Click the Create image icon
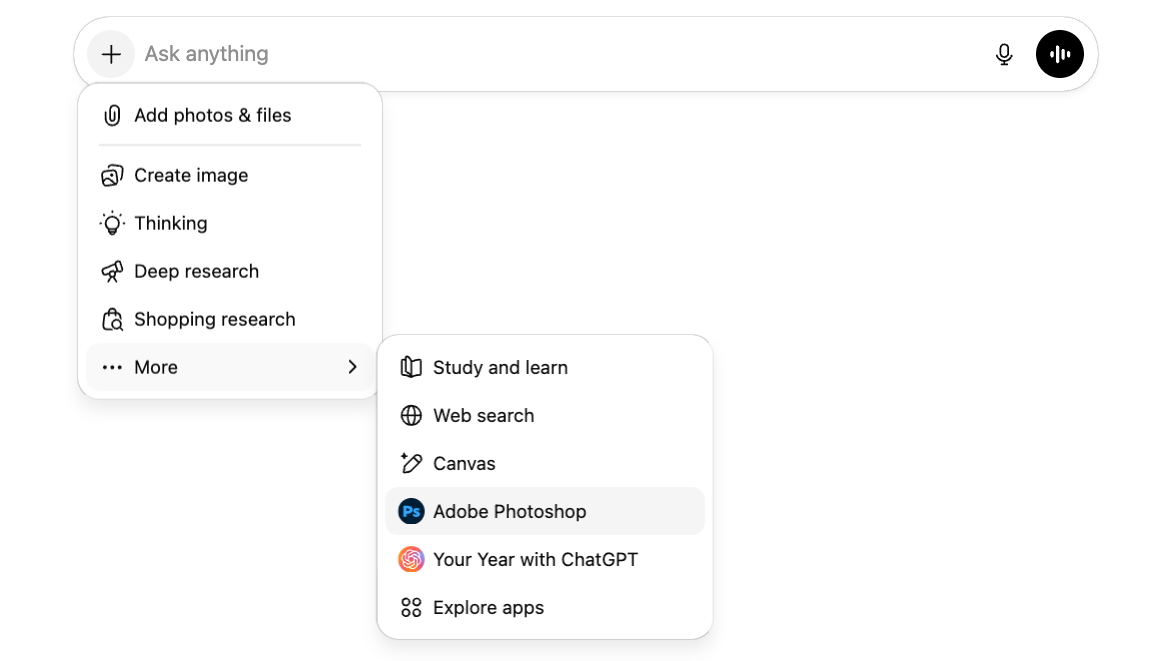 click(x=112, y=176)
